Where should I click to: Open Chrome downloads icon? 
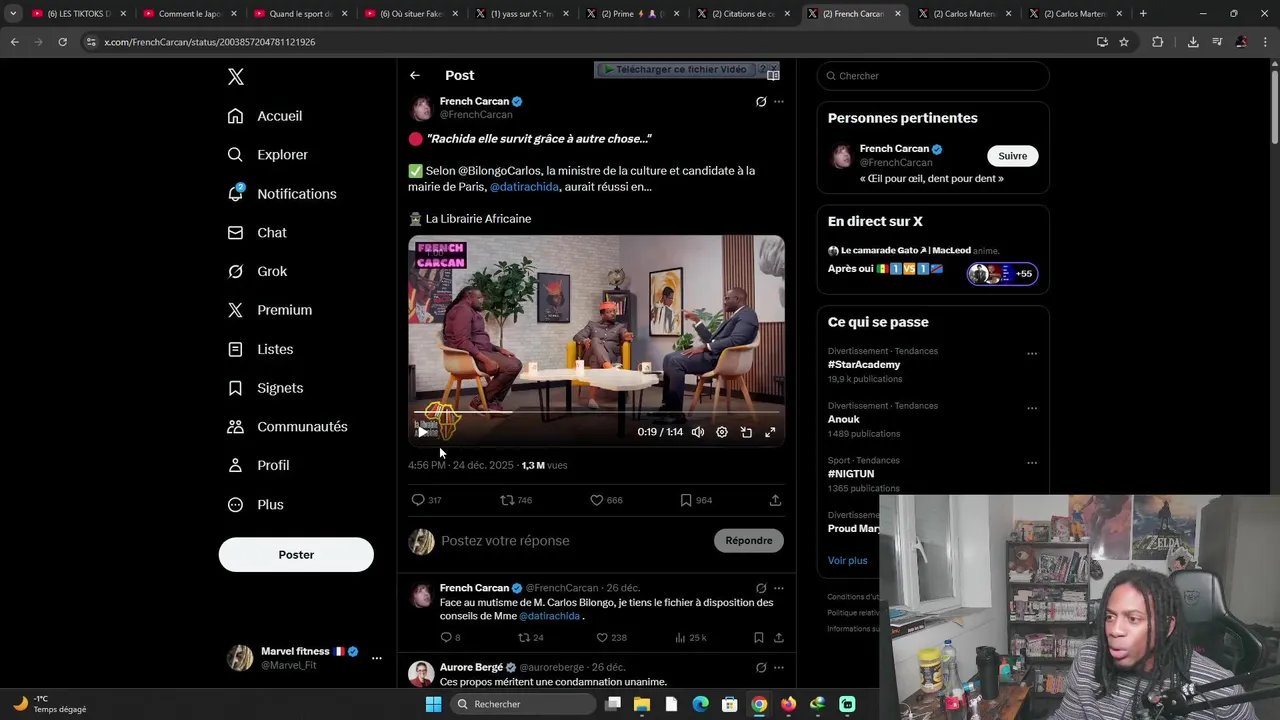click(1193, 42)
